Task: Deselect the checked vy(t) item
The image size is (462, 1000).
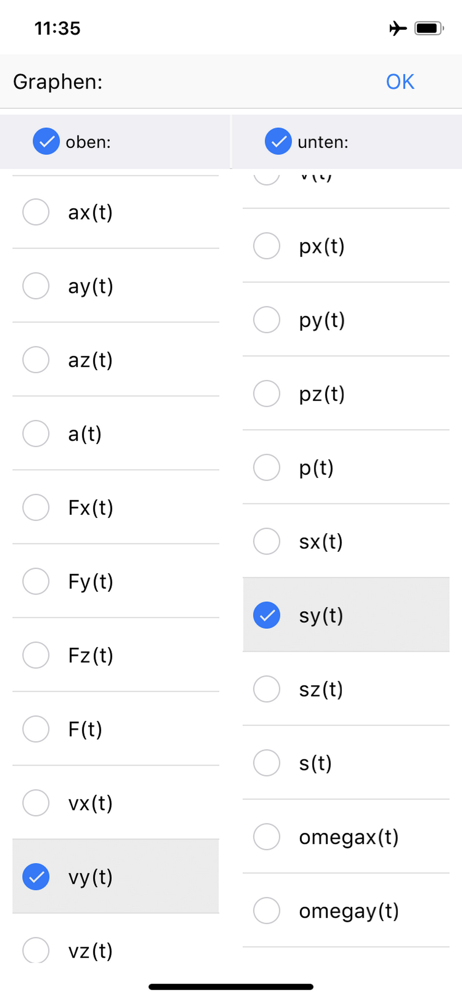Action: [116, 877]
